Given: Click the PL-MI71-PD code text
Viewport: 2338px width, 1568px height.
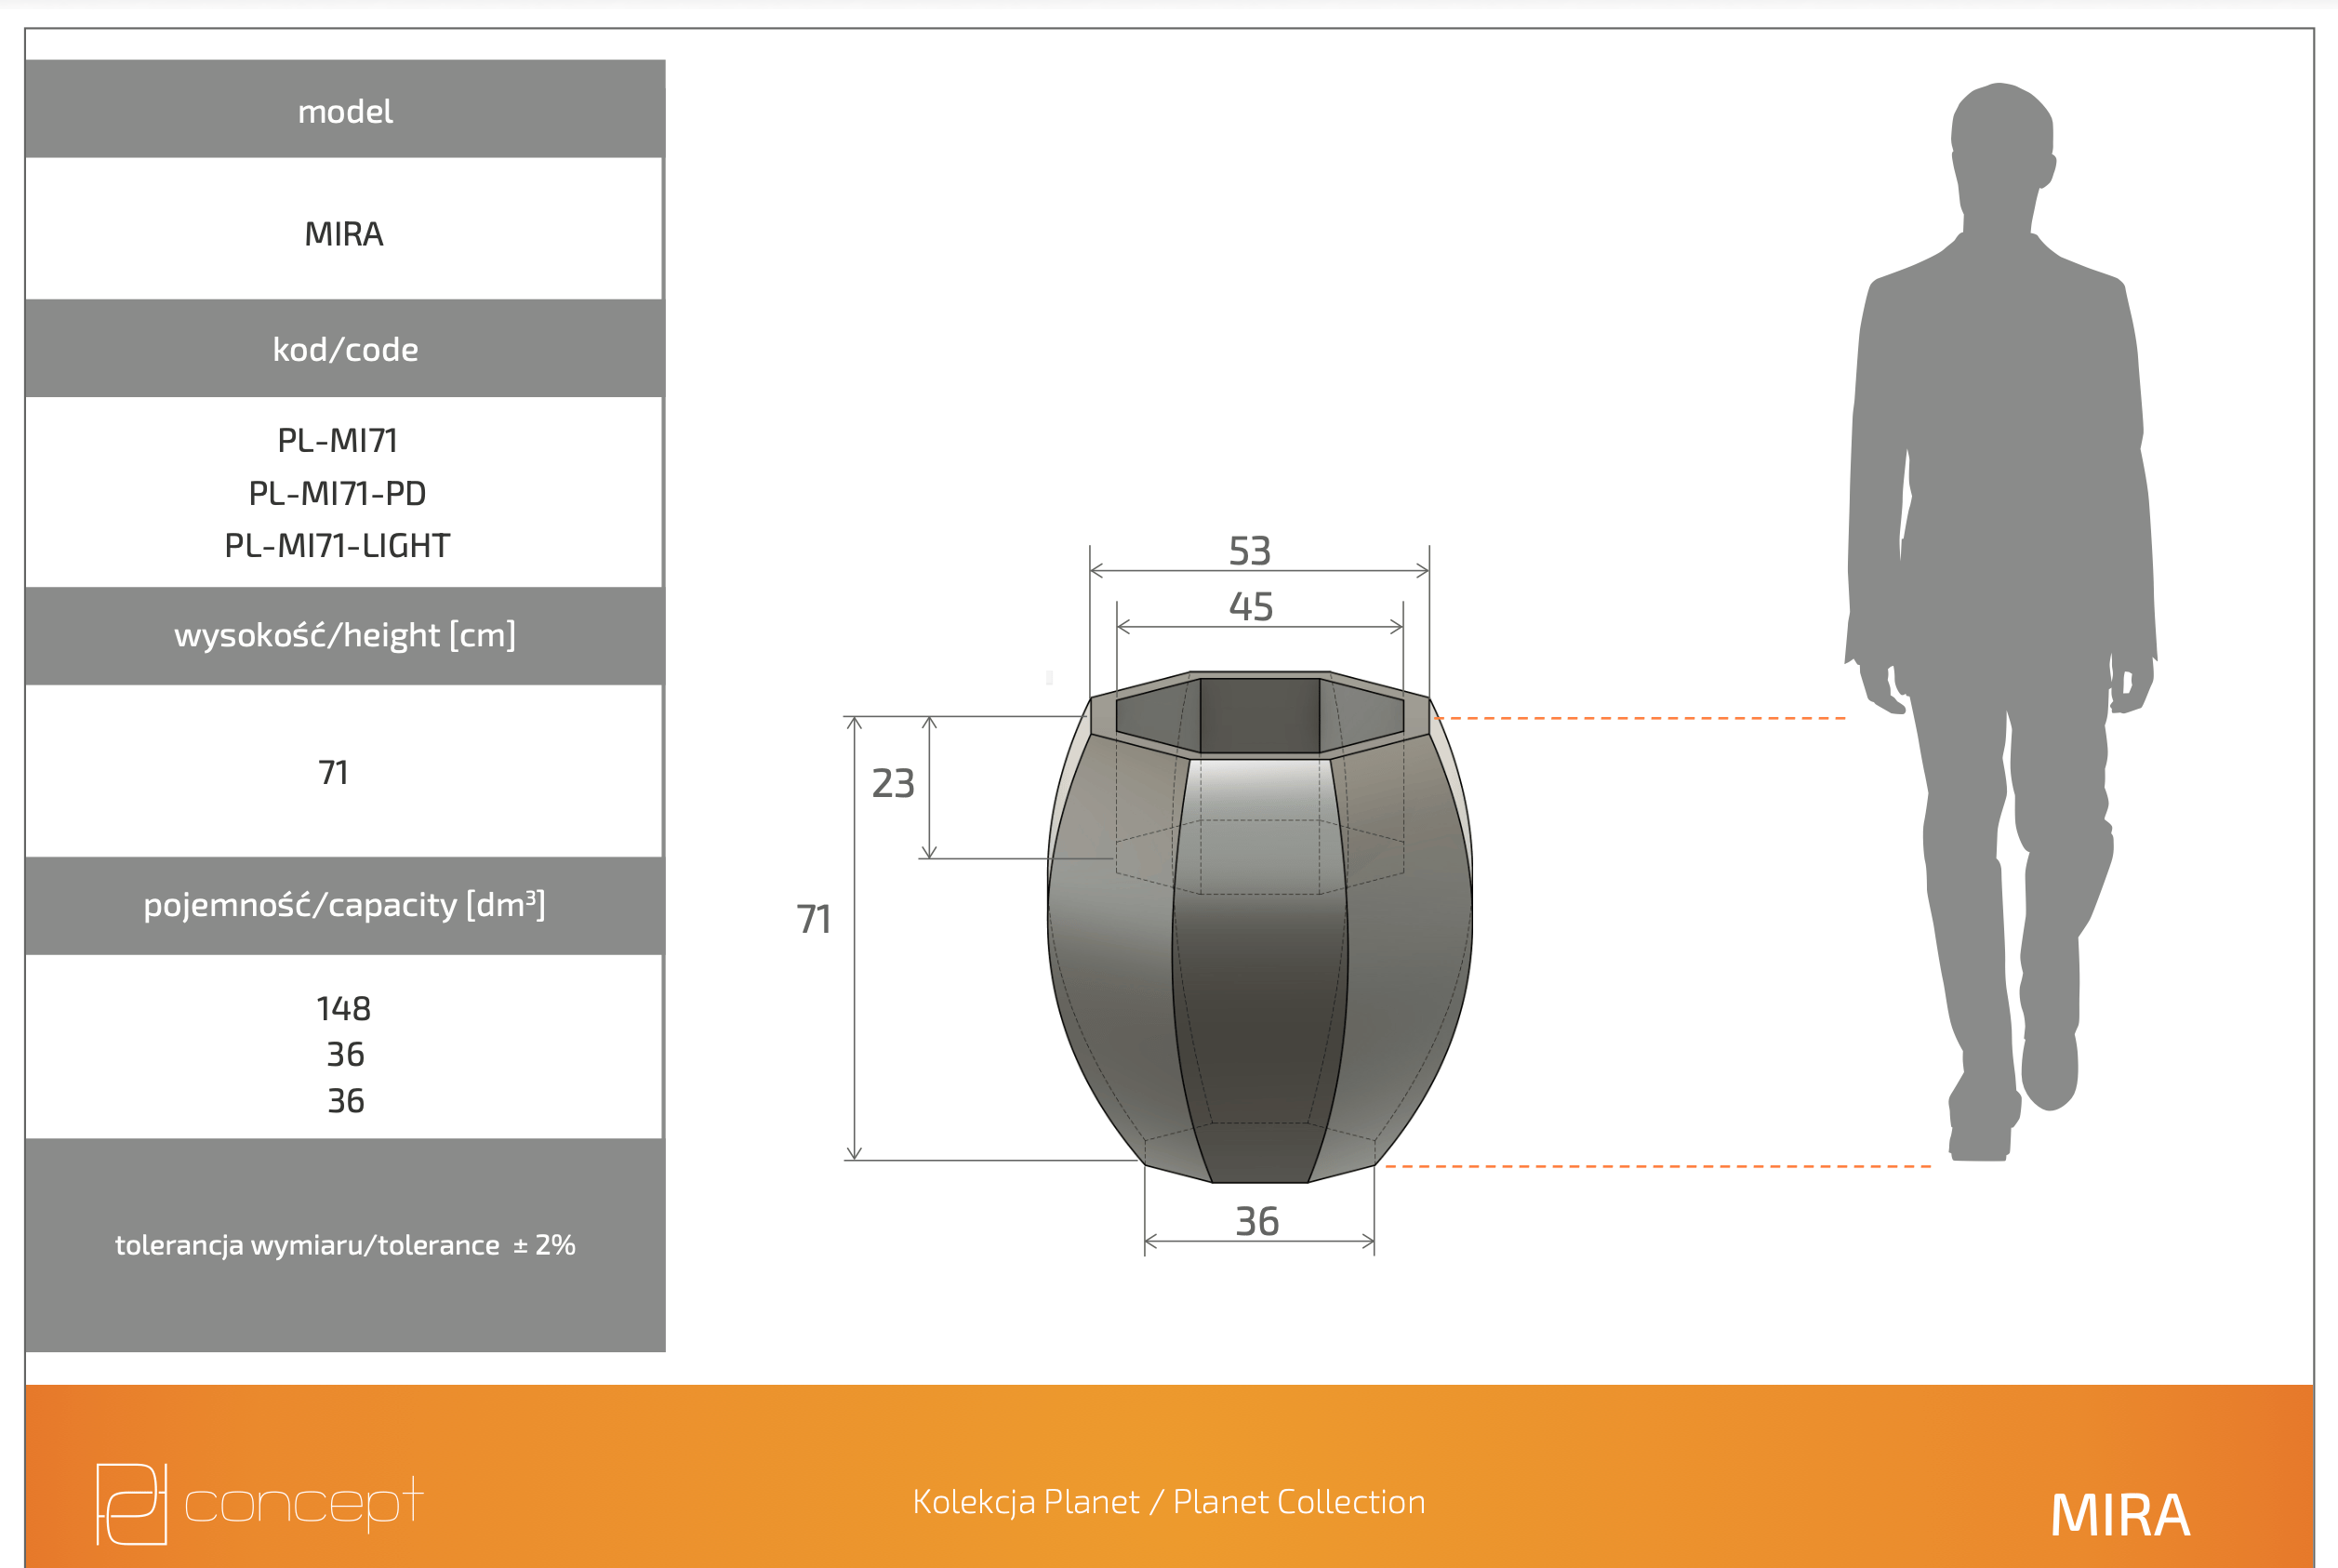Looking at the screenshot, I should (x=338, y=493).
